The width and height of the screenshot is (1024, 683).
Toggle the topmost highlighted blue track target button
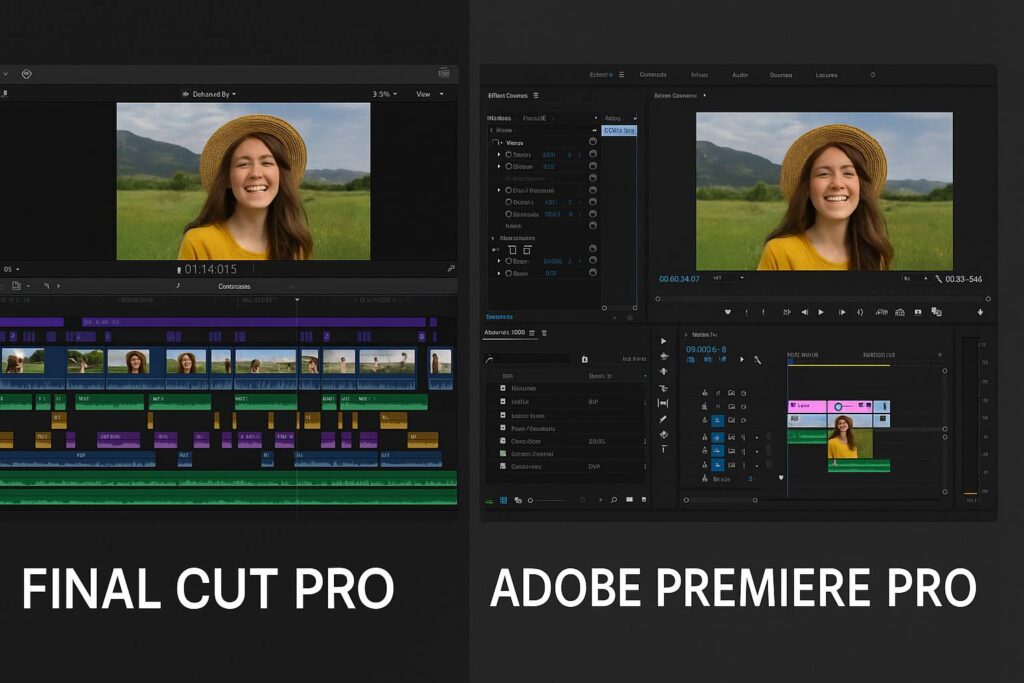[x=717, y=421]
